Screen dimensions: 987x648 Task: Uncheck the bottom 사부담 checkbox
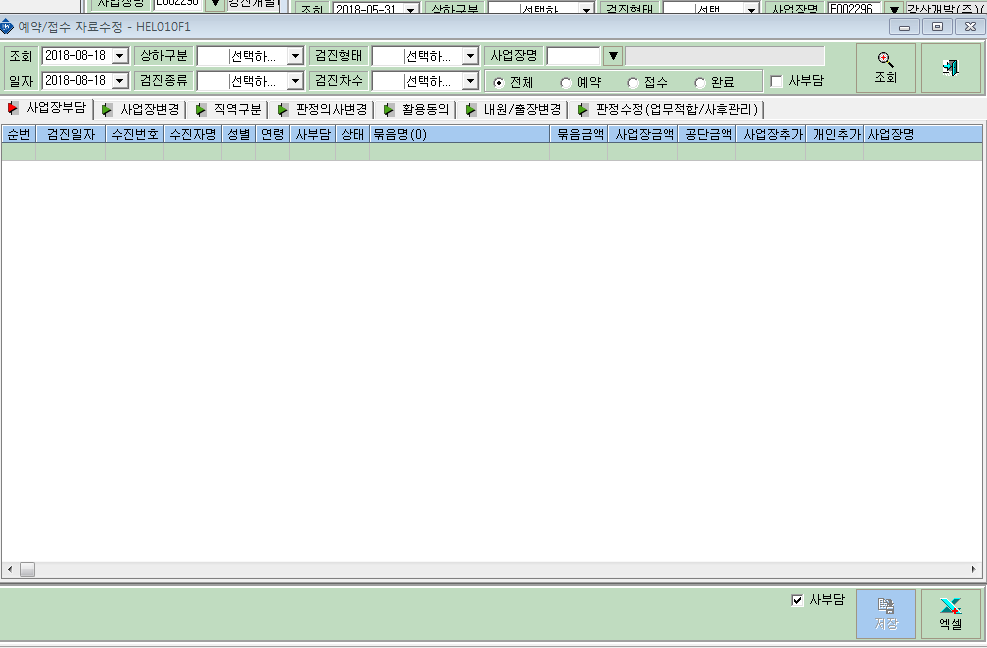[x=797, y=600]
